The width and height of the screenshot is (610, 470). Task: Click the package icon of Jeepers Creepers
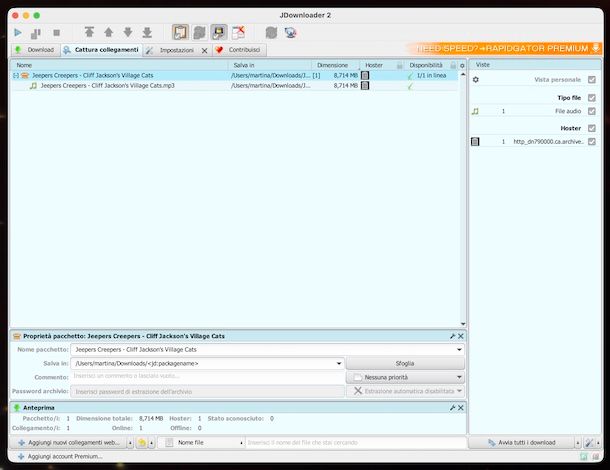25,75
